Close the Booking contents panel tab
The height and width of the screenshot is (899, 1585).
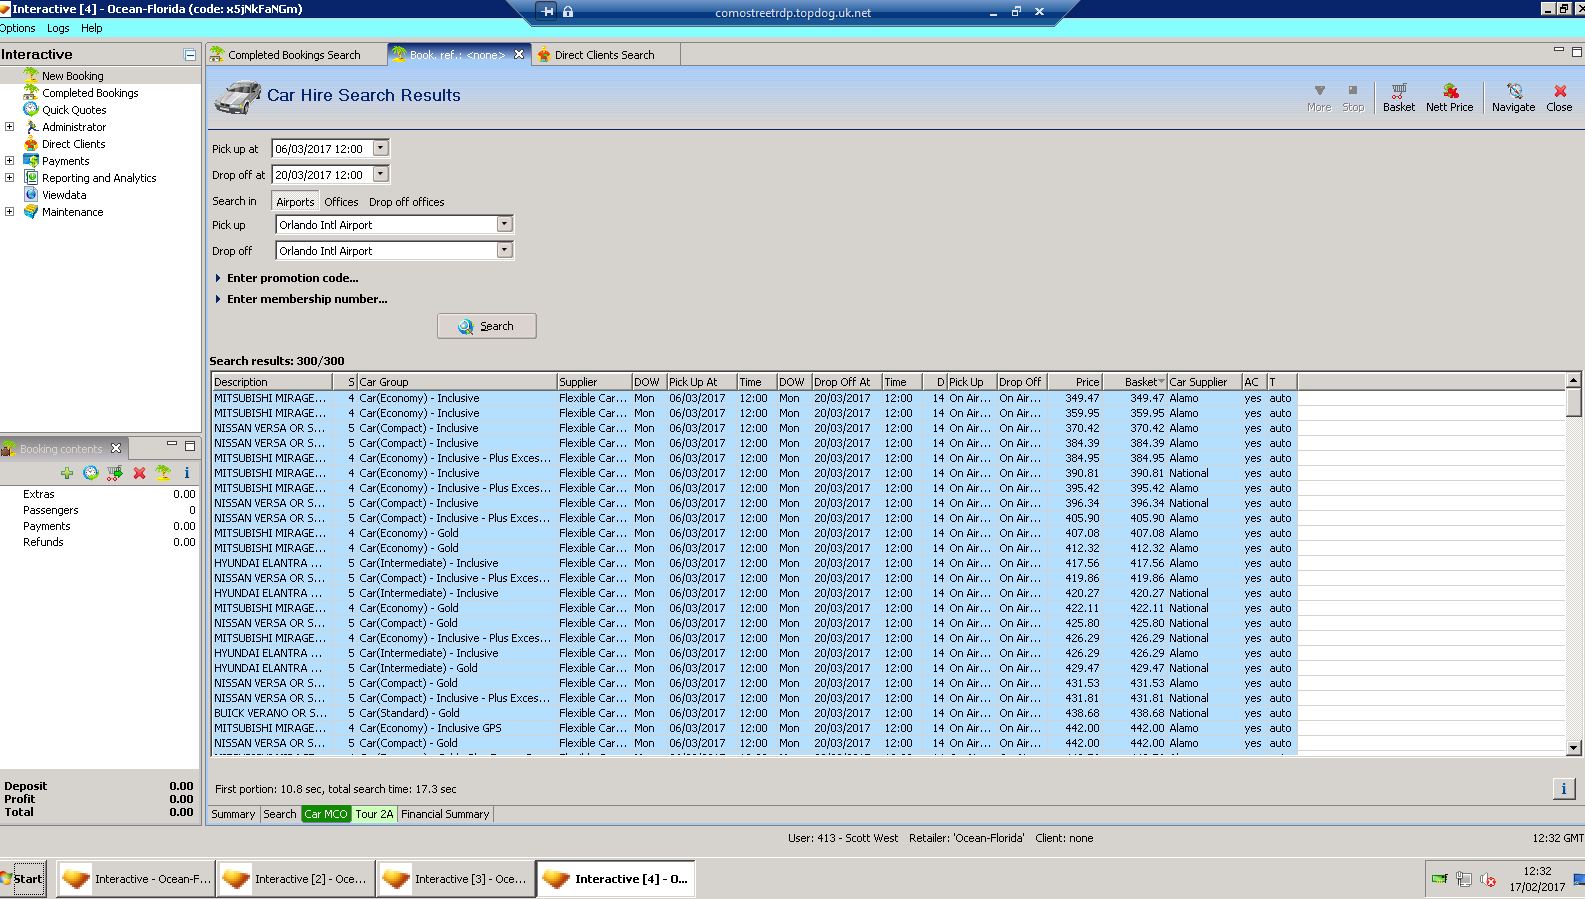point(116,448)
